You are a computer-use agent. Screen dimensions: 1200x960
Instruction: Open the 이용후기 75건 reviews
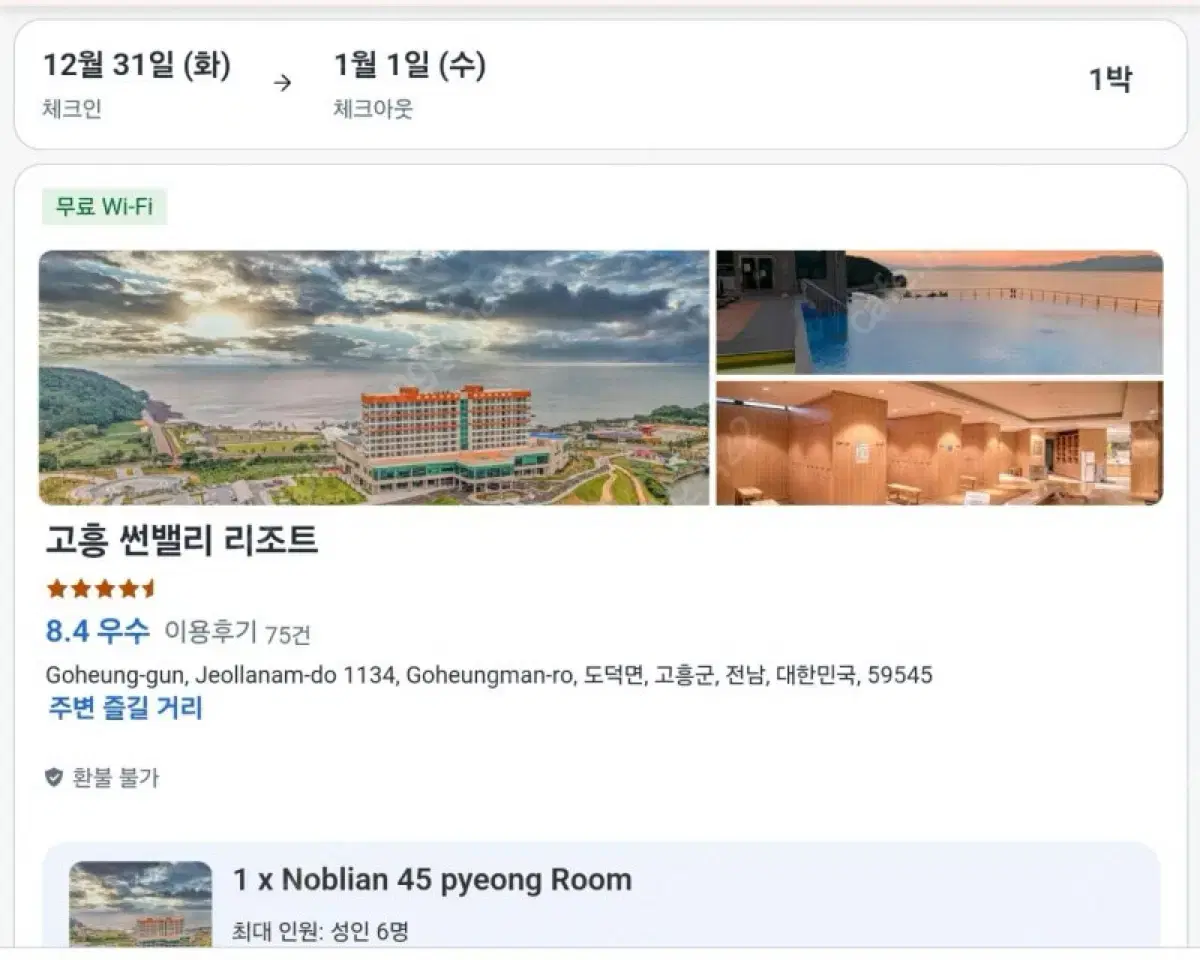tap(238, 633)
